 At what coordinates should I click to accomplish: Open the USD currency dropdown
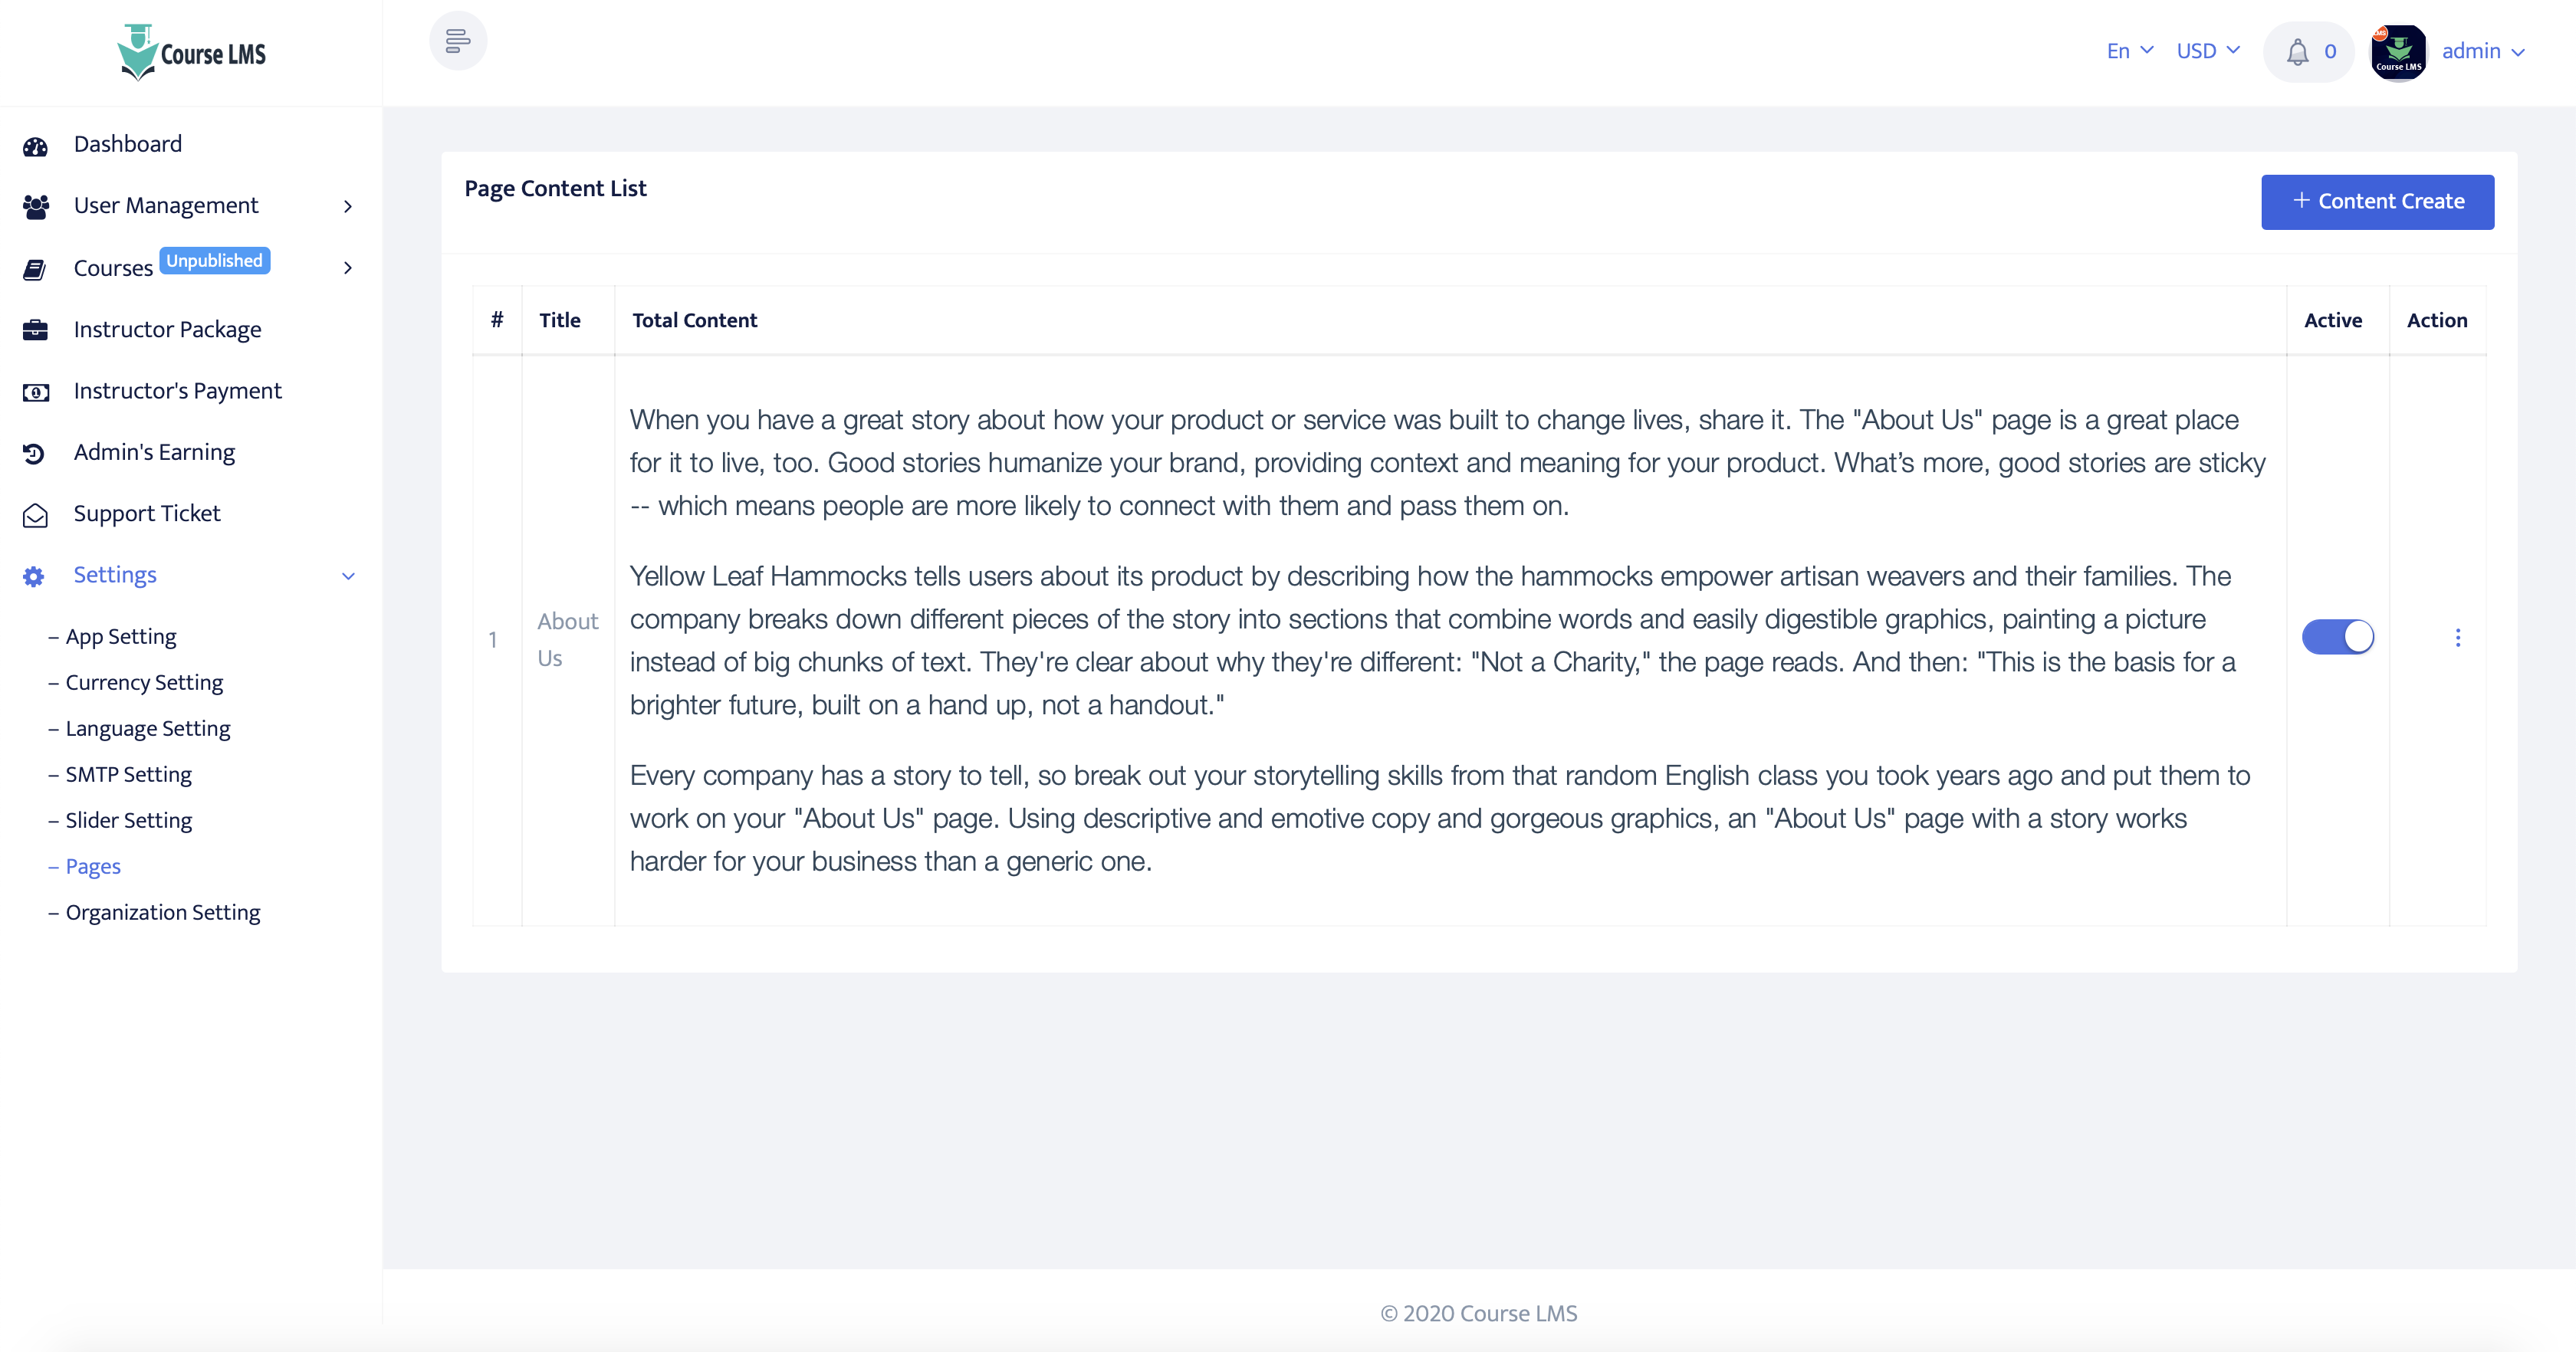pyautogui.click(x=2208, y=51)
